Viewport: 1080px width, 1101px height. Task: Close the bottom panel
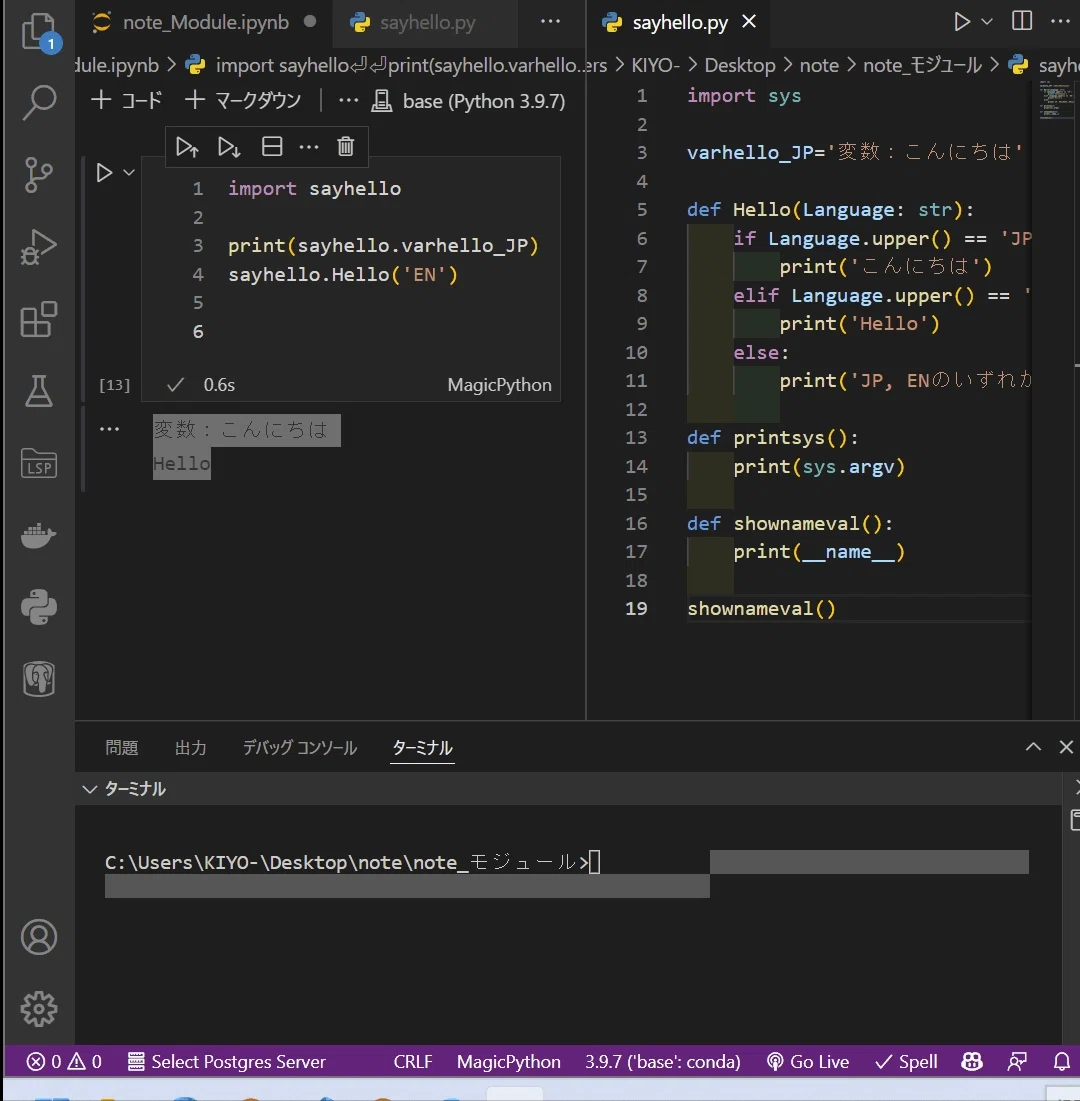coord(1066,747)
